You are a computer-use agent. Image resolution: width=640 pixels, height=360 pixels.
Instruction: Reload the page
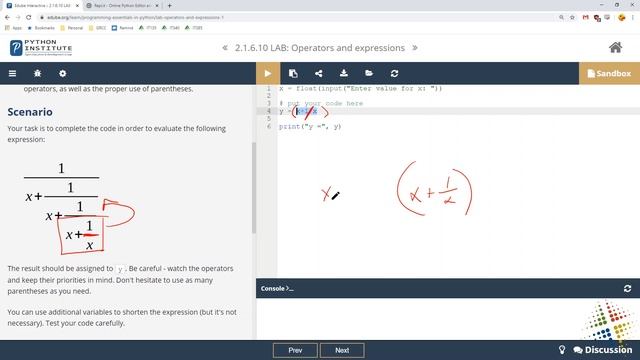(x=29, y=18)
